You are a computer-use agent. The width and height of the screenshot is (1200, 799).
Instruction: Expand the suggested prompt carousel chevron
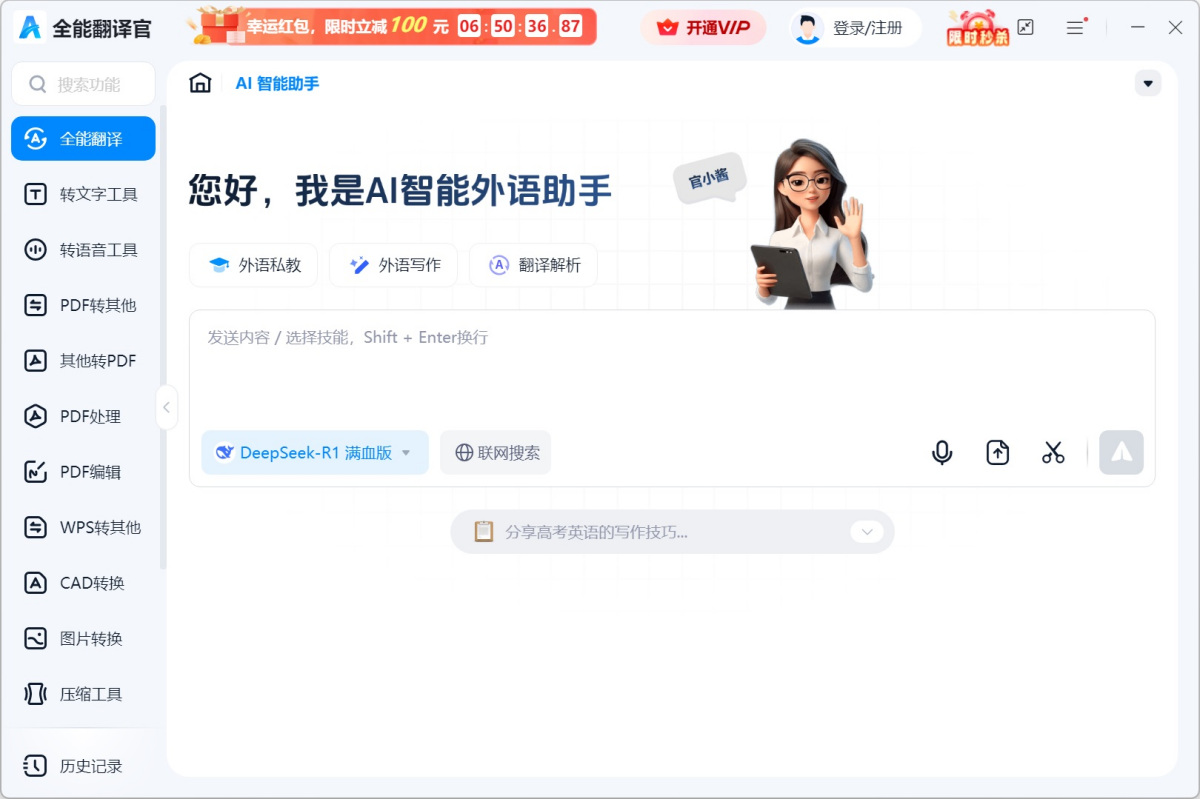coord(866,532)
